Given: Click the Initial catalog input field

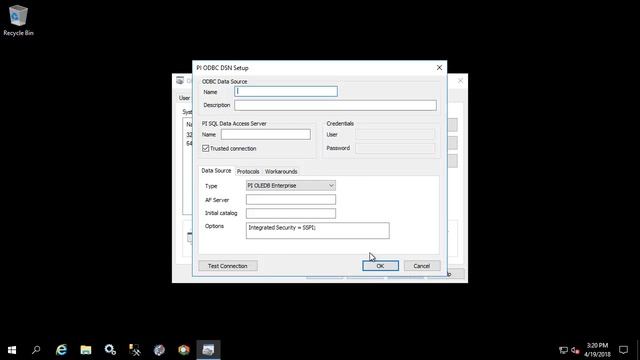Looking at the screenshot, I should (291, 213).
